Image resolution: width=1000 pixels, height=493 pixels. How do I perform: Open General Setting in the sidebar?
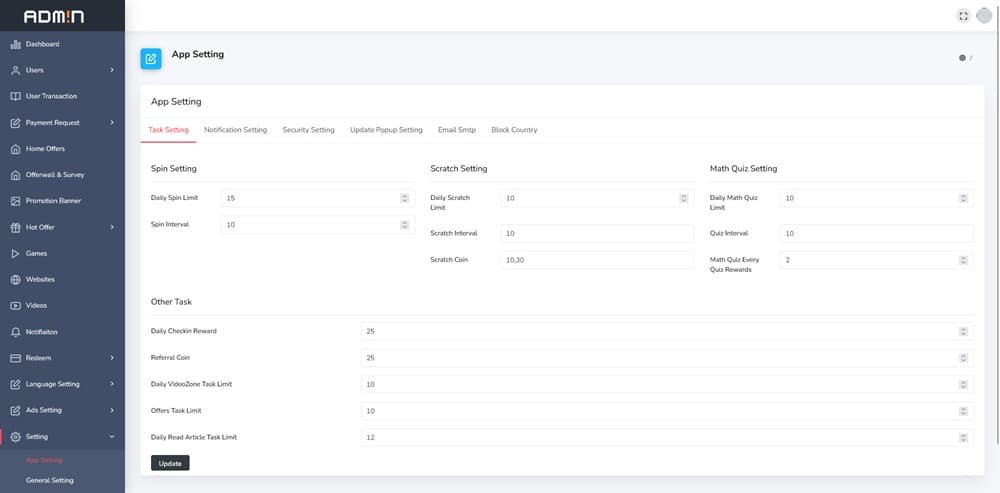[50, 480]
